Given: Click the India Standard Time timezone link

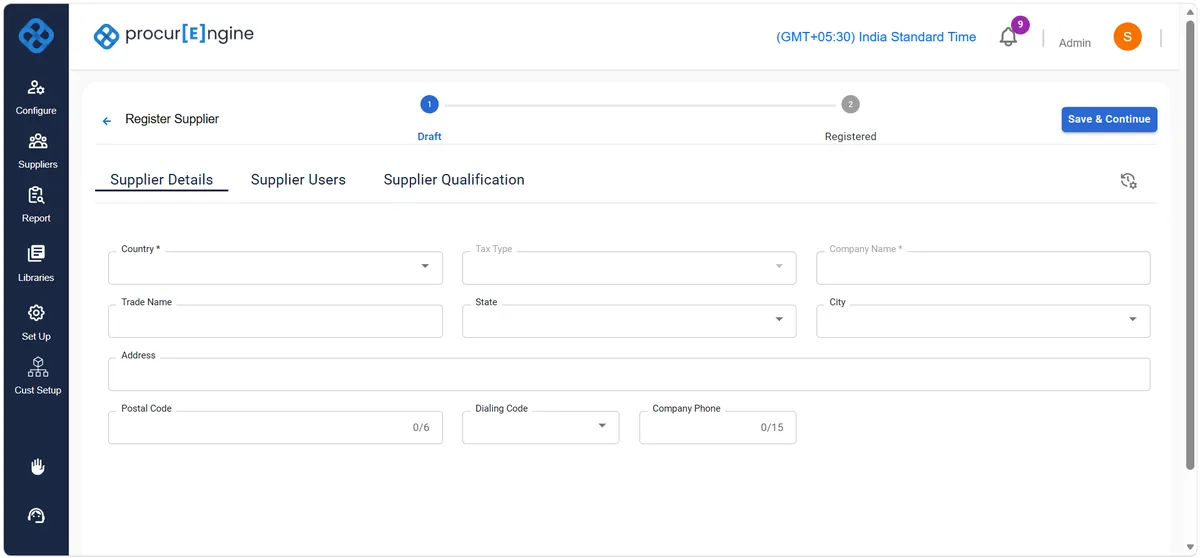Looking at the screenshot, I should [x=876, y=37].
